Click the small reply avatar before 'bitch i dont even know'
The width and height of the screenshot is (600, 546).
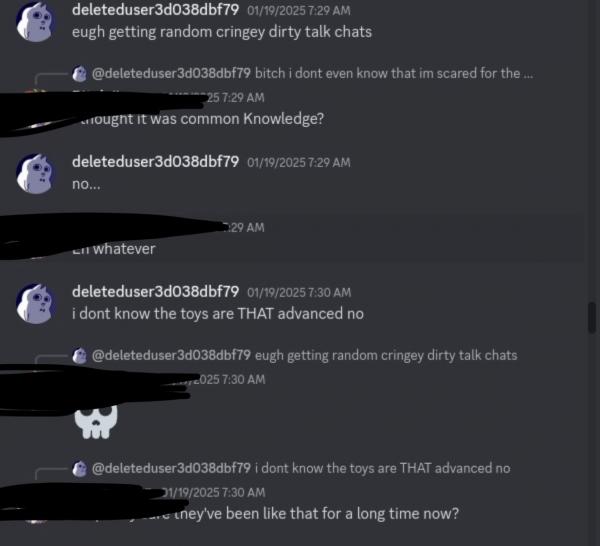click(80, 73)
